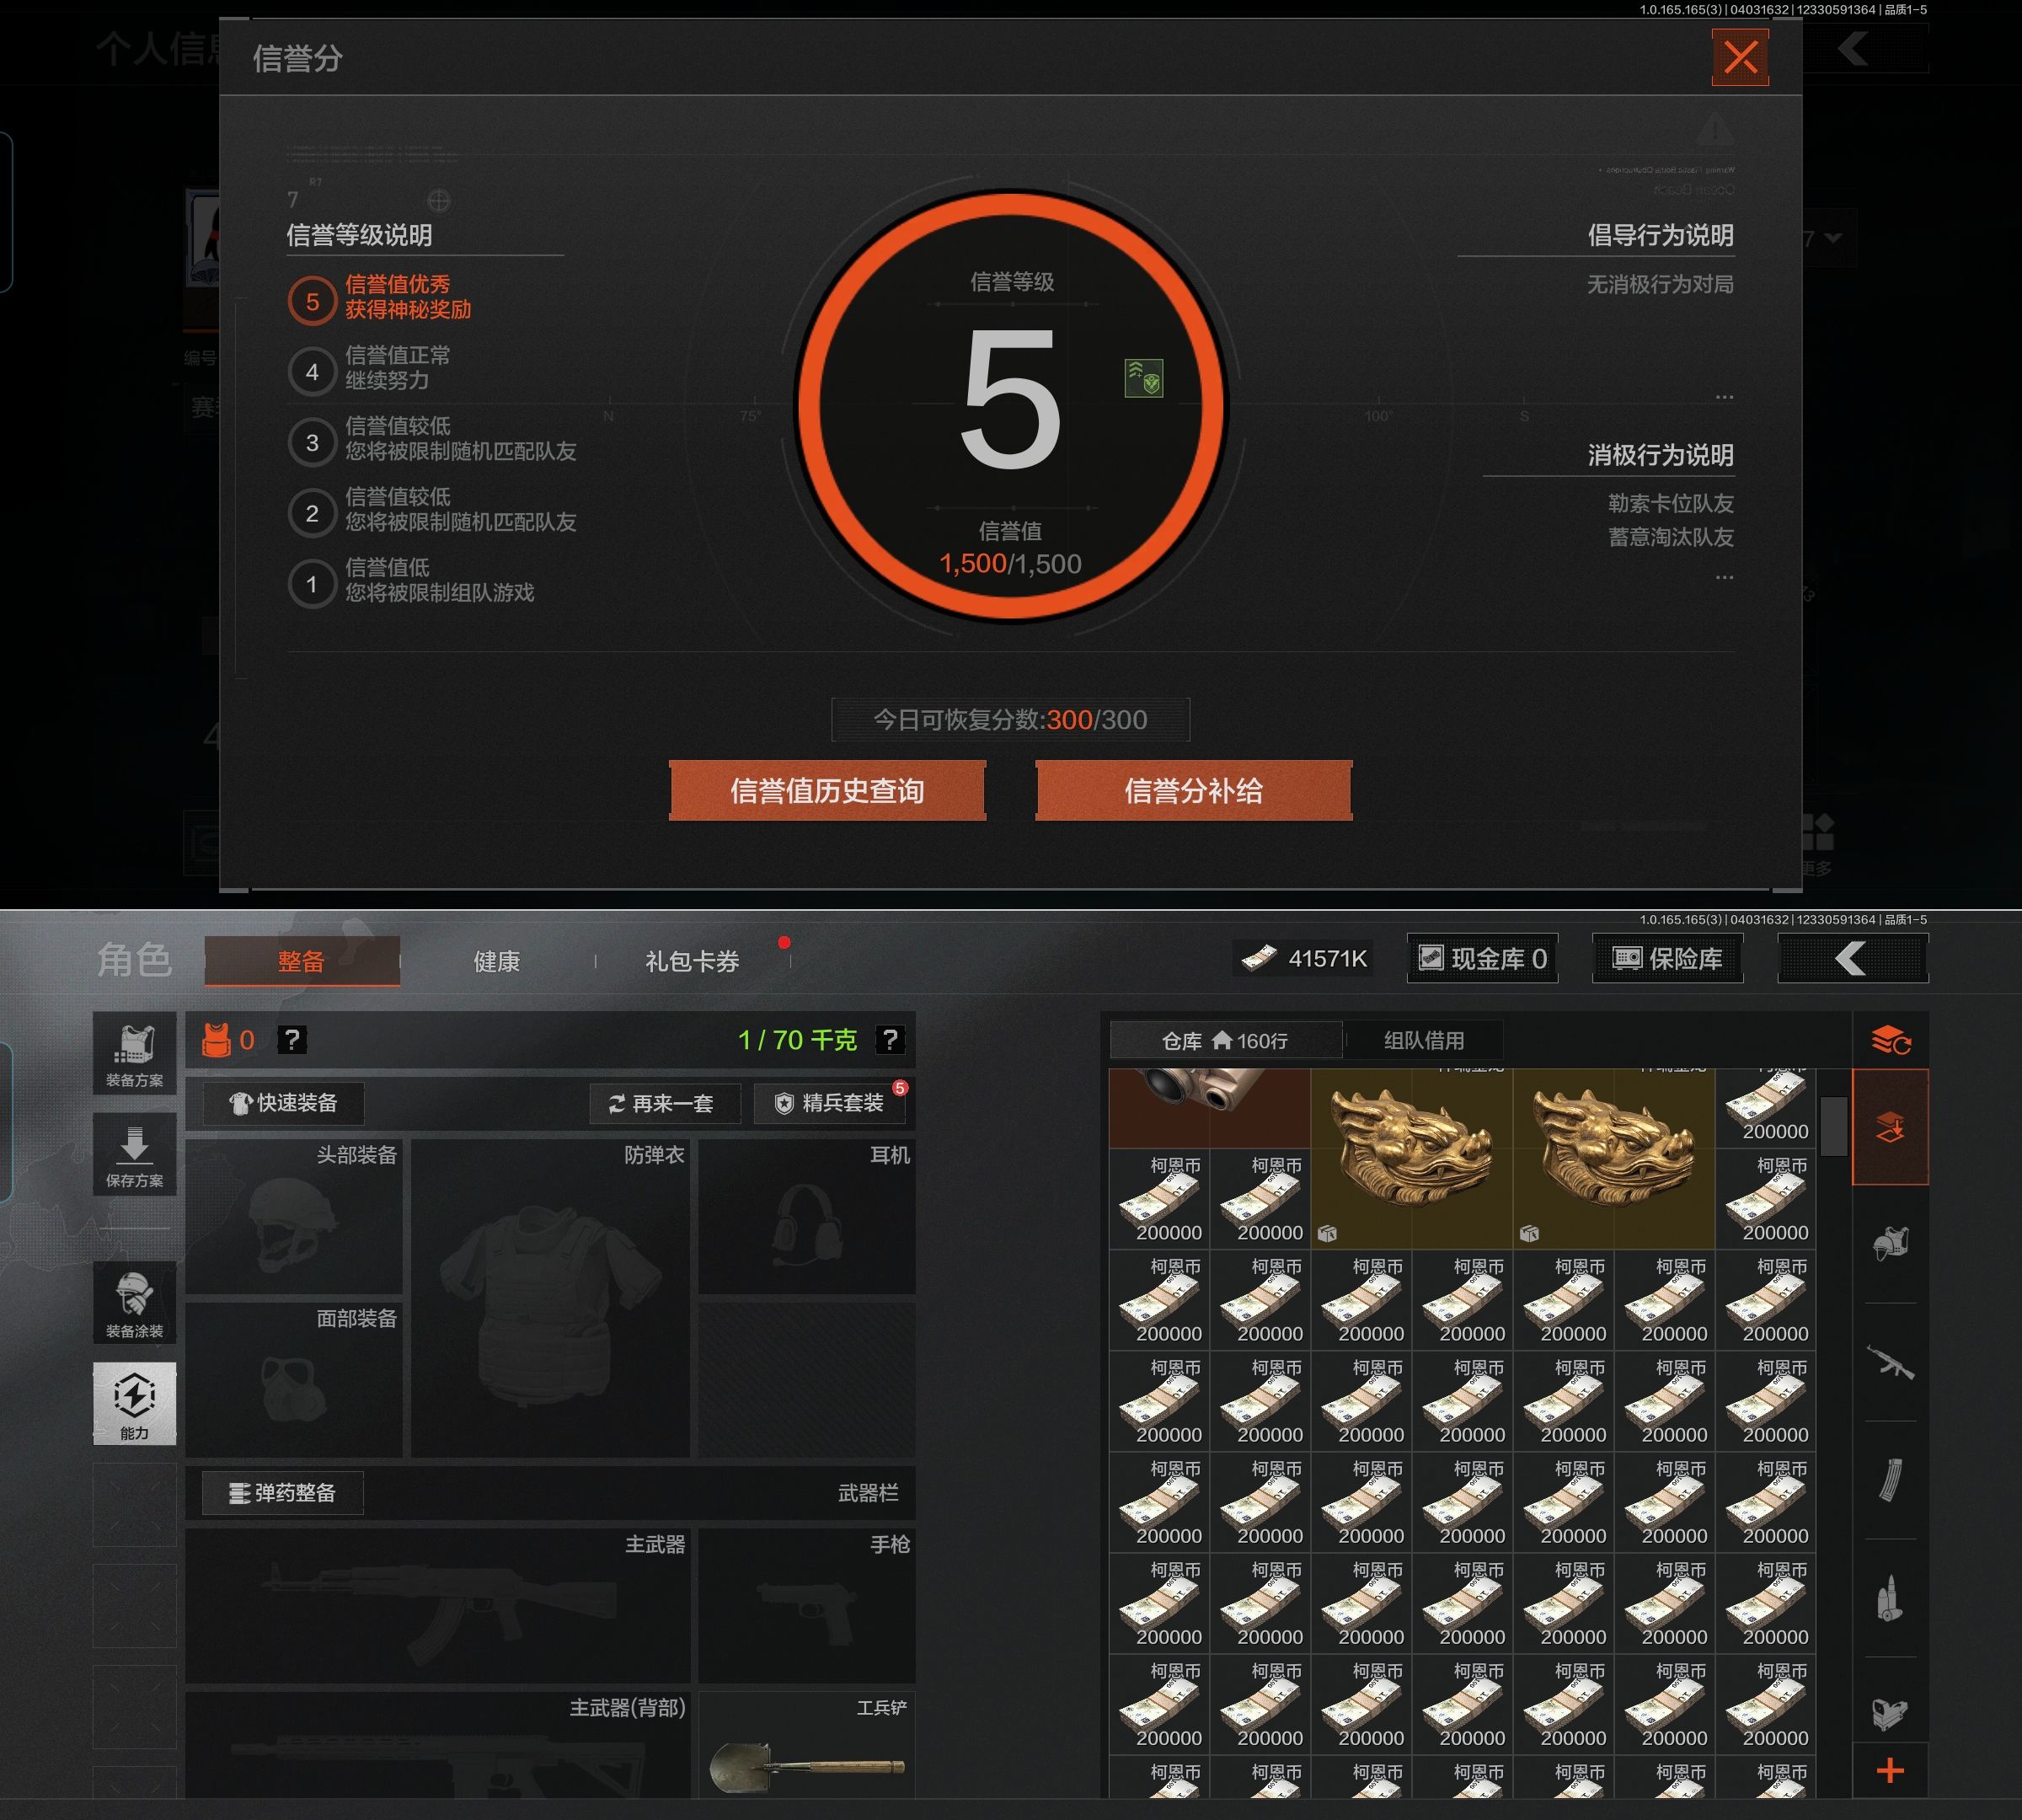Toggle the 能力 ability panel
This screenshot has height=1820, width=2022.
[134, 1403]
